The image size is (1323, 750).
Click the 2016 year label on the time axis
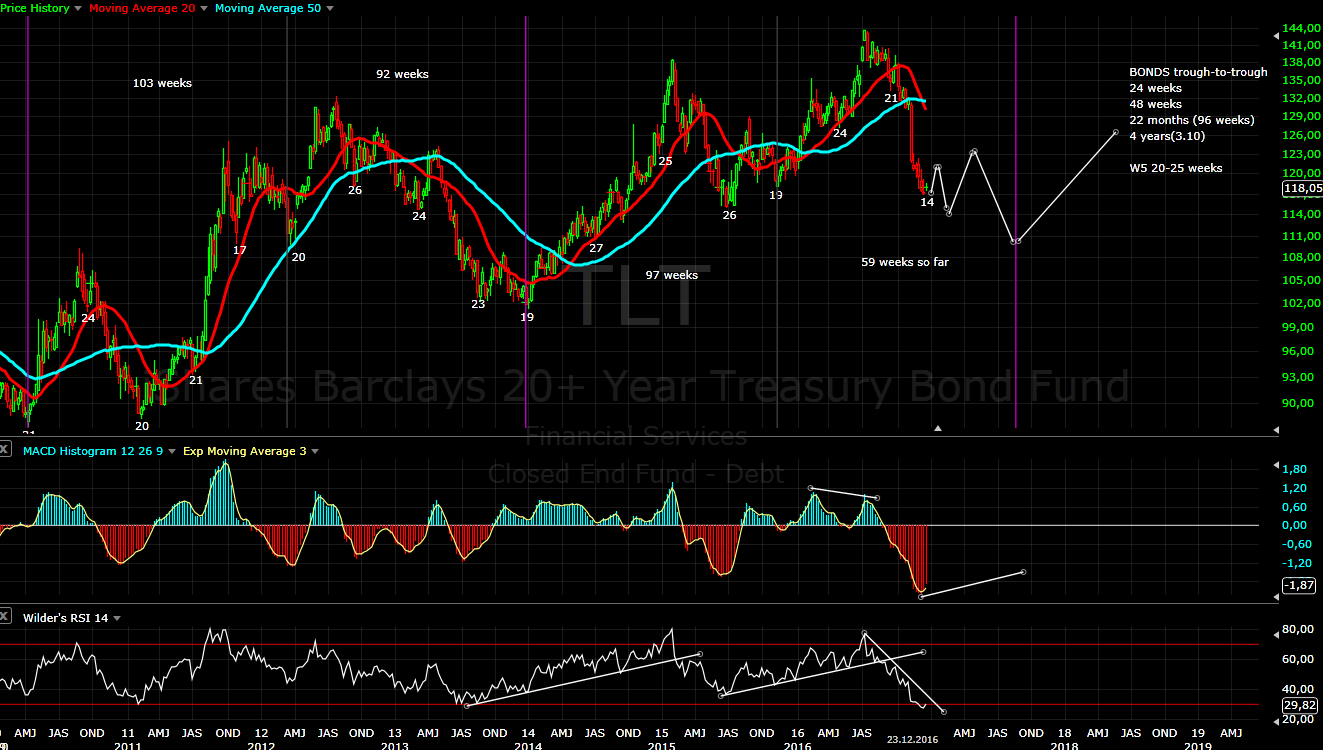(798, 745)
